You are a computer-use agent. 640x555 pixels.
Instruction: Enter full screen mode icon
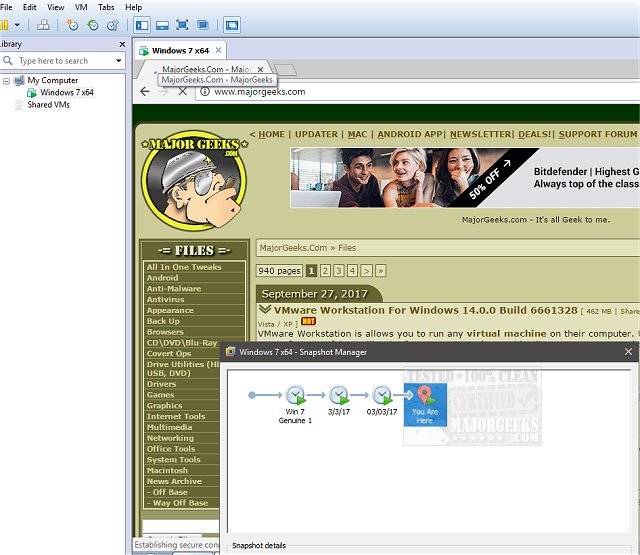(182, 25)
